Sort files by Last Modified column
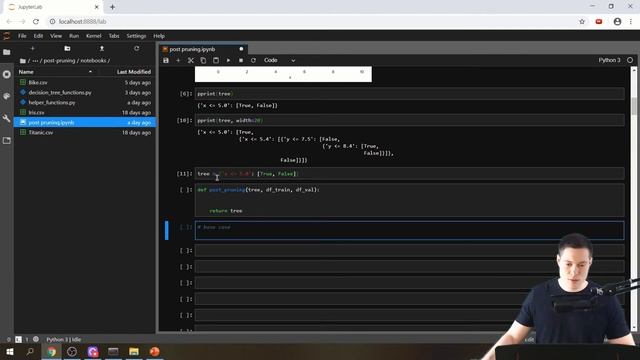Screen dimensions: 640x360 133,72
